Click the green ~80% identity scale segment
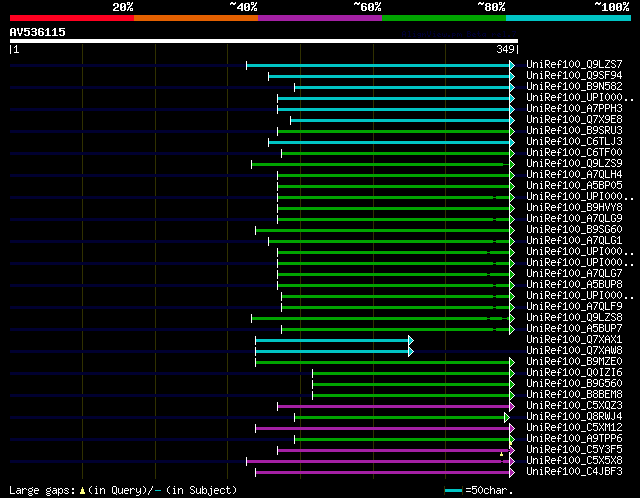The height and width of the screenshot is (498, 640). tap(444, 18)
